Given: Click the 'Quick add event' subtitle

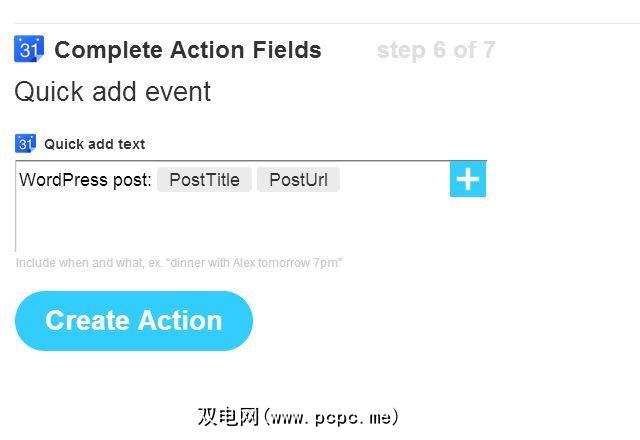Looking at the screenshot, I should 112,92.
